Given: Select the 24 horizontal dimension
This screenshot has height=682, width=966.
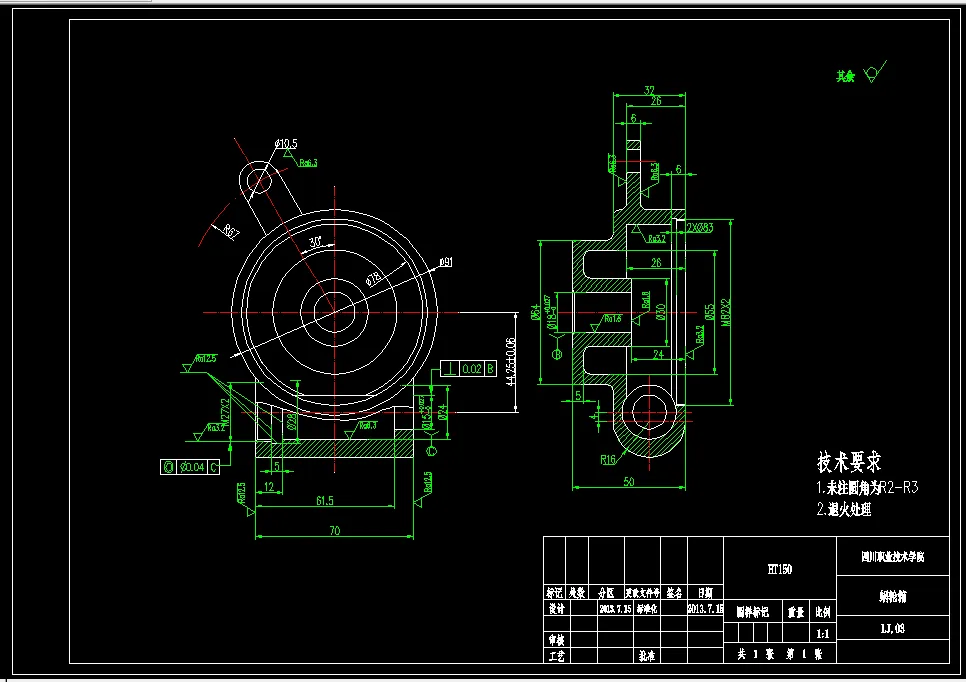Looking at the screenshot, I should coord(659,354).
